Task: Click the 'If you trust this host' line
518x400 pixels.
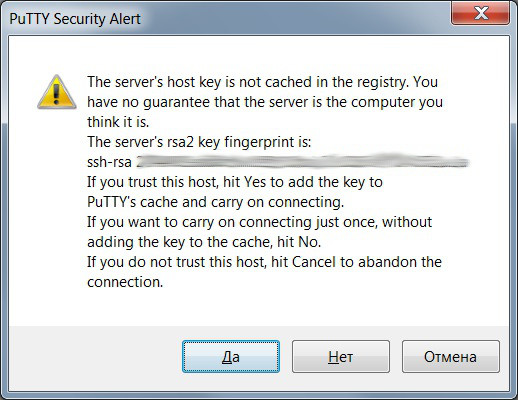Action: click(x=235, y=182)
